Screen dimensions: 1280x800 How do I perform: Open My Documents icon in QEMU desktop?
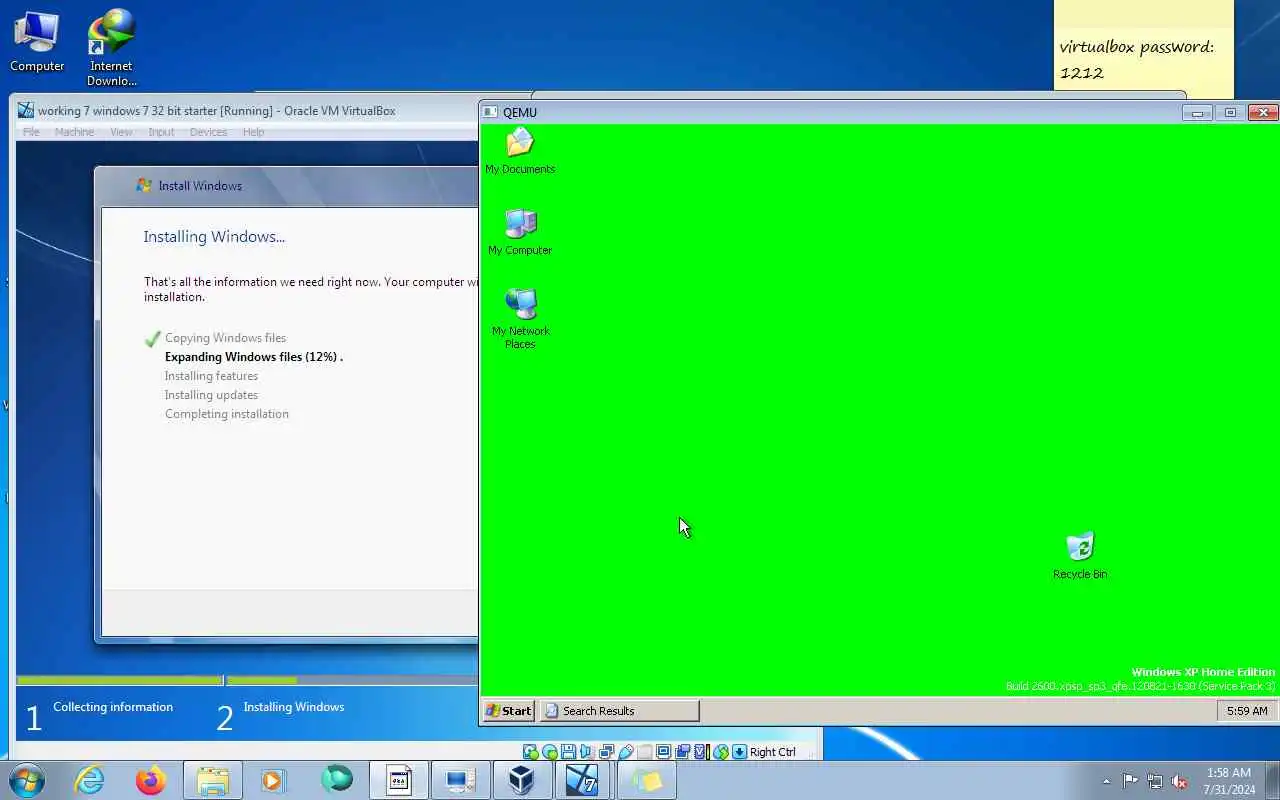(520, 152)
